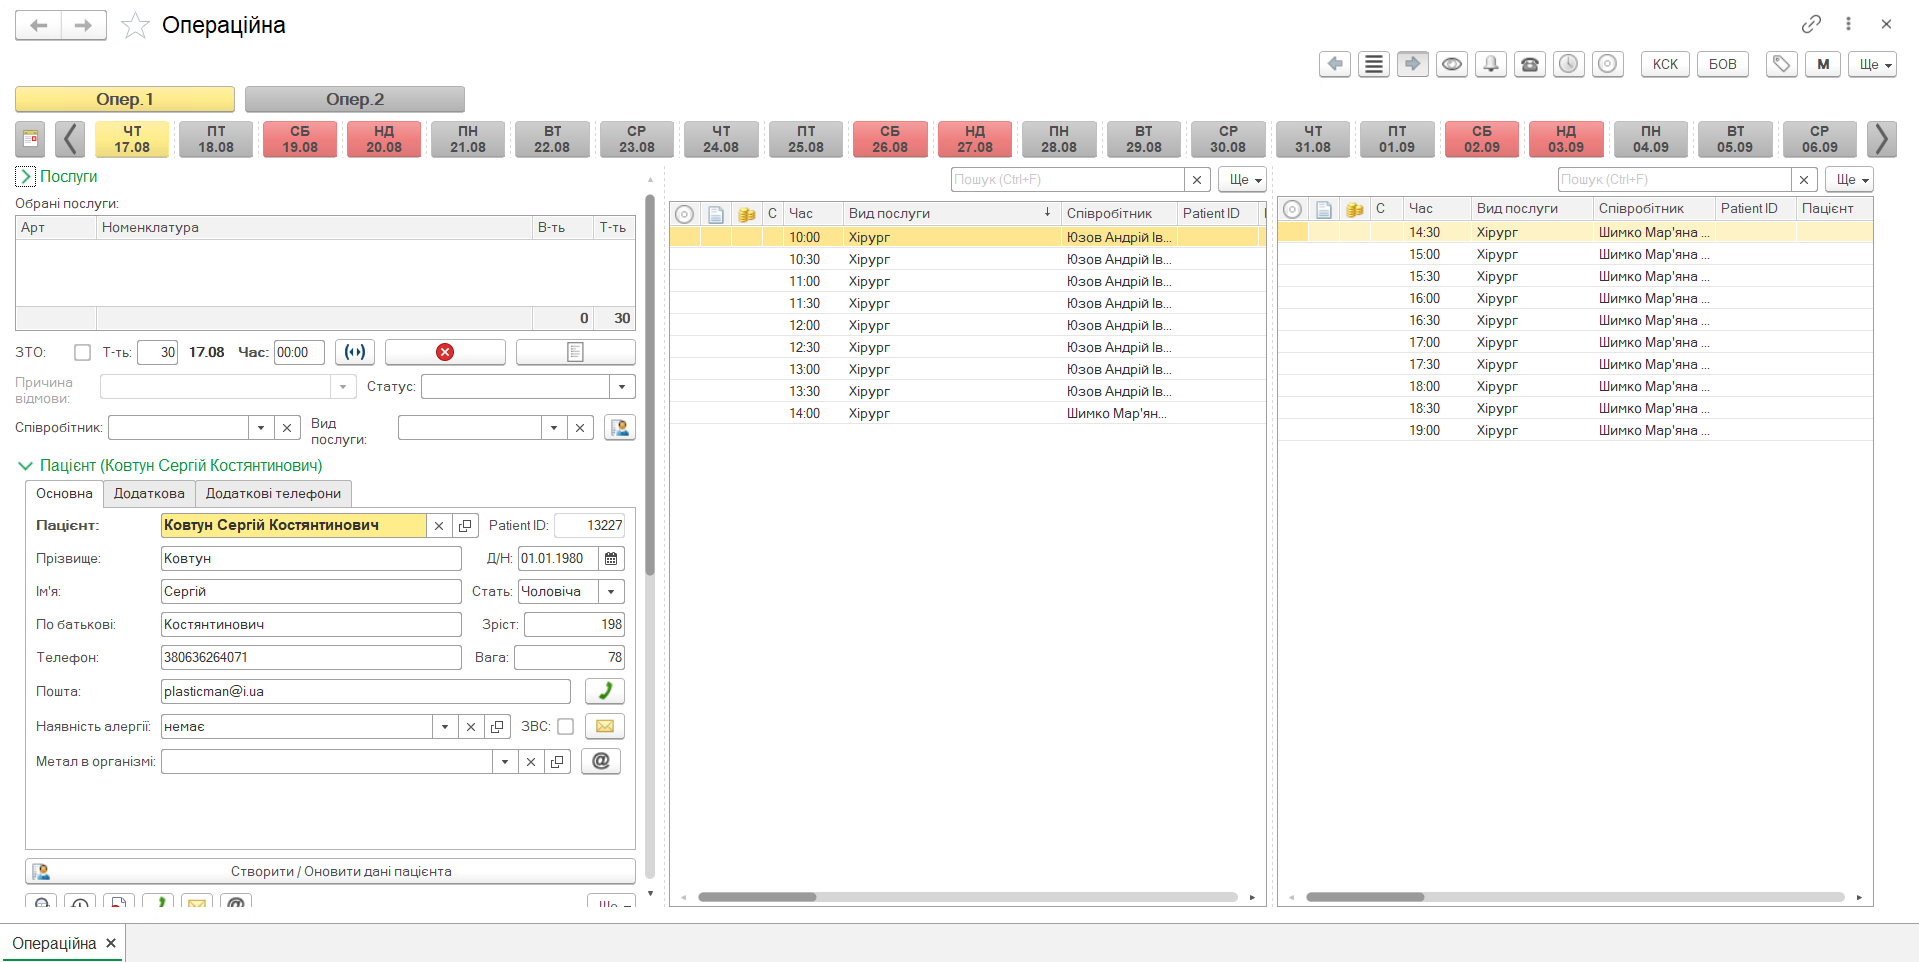Switch to the Опер.2 tab

click(x=354, y=99)
